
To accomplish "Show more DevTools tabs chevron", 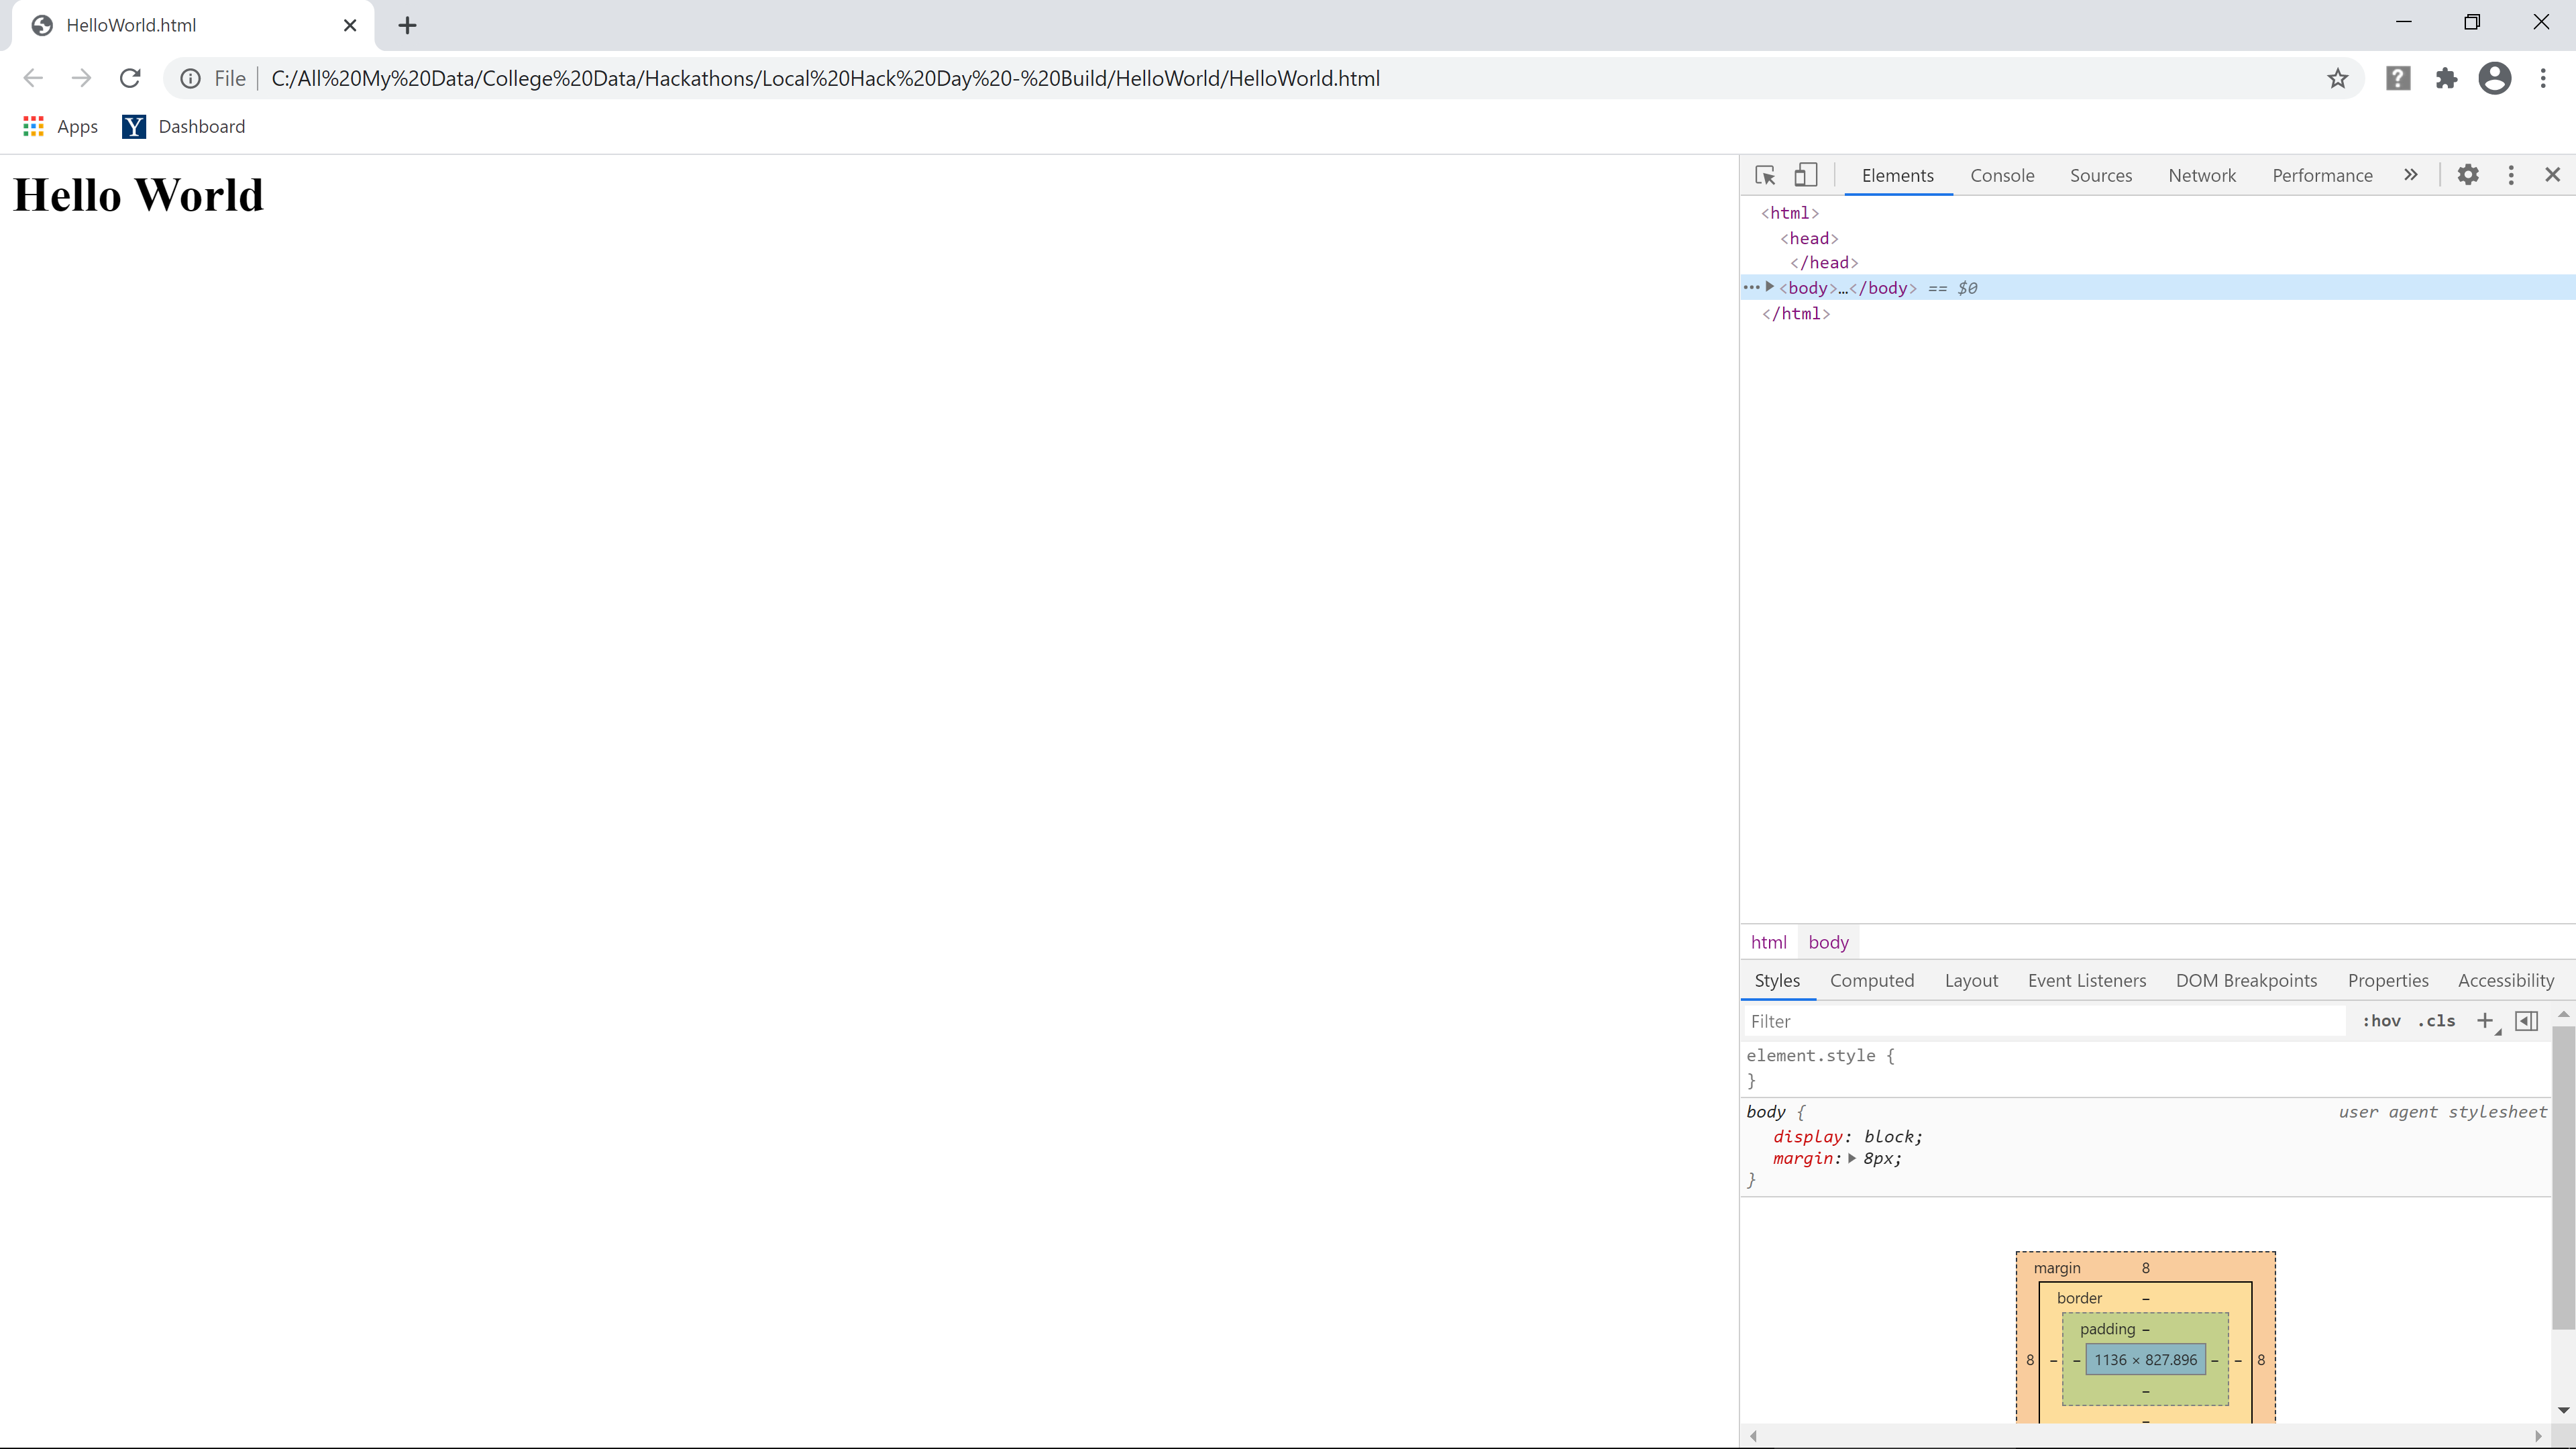I will [2411, 175].
